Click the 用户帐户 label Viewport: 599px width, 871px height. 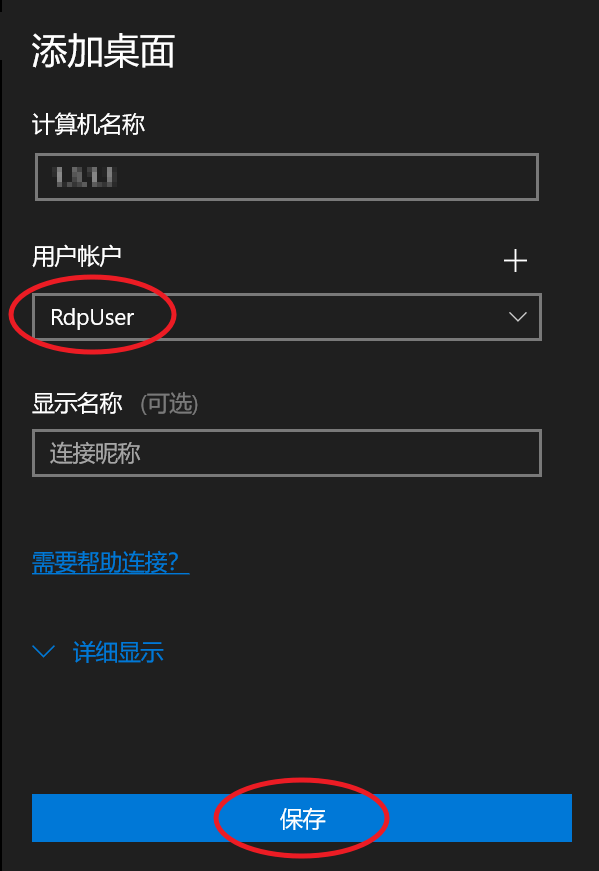coord(77,256)
